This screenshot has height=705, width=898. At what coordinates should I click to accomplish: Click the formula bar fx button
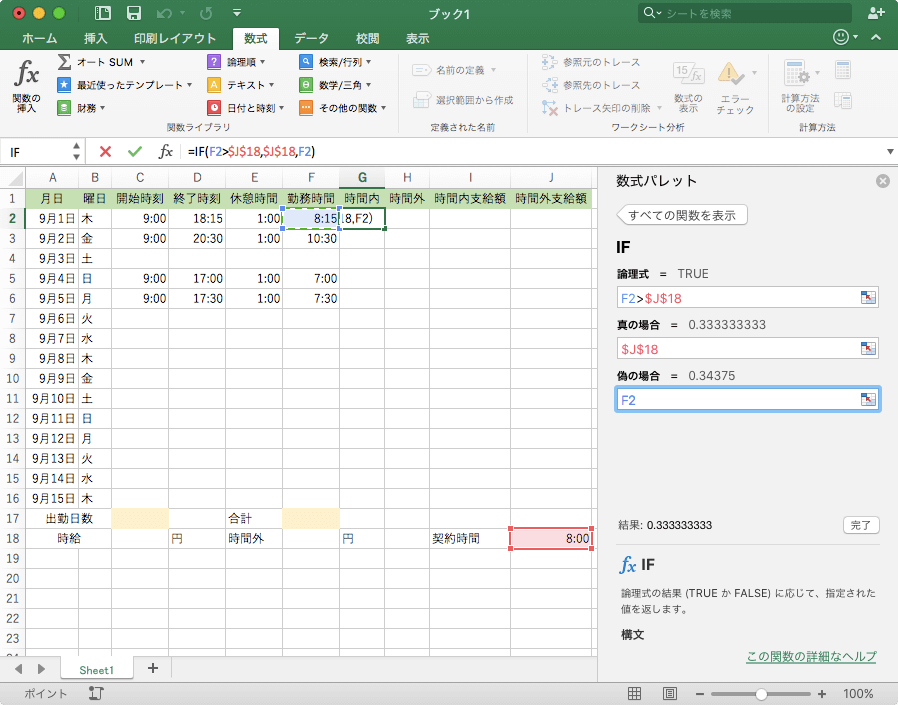[x=166, y=151]
